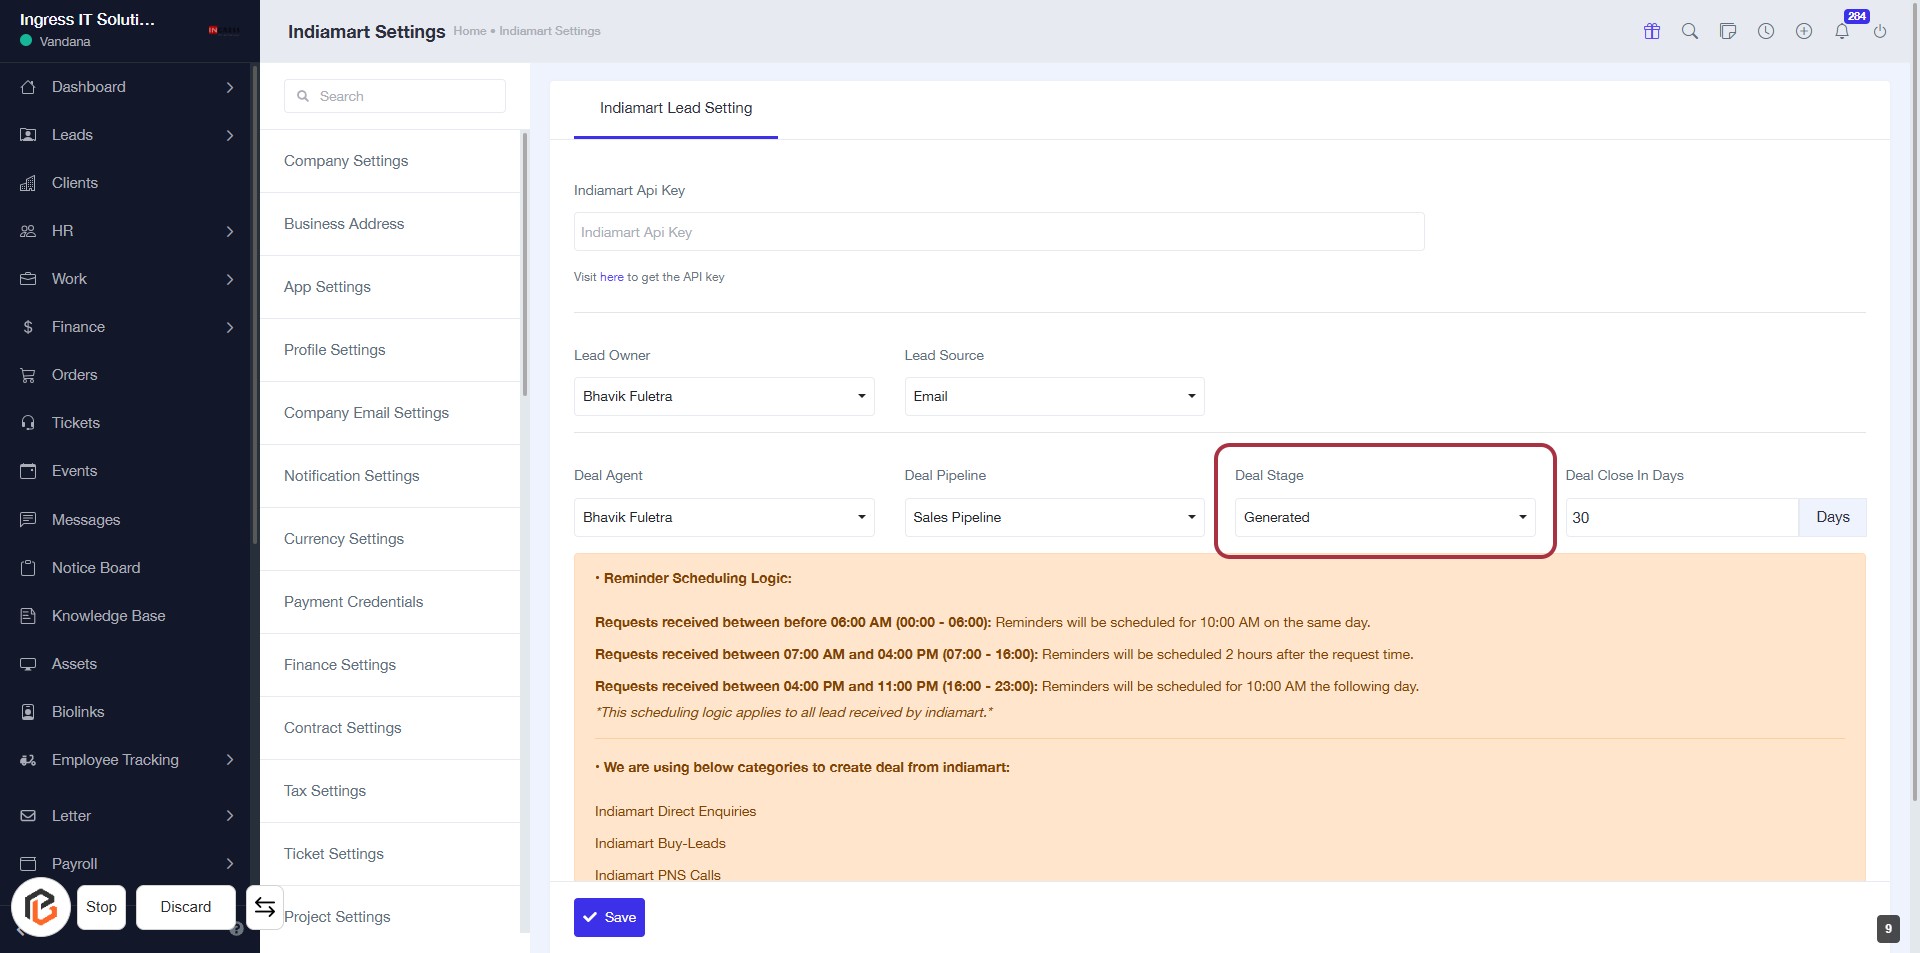Open search via magnifier icon in header

coord(1690,31)
